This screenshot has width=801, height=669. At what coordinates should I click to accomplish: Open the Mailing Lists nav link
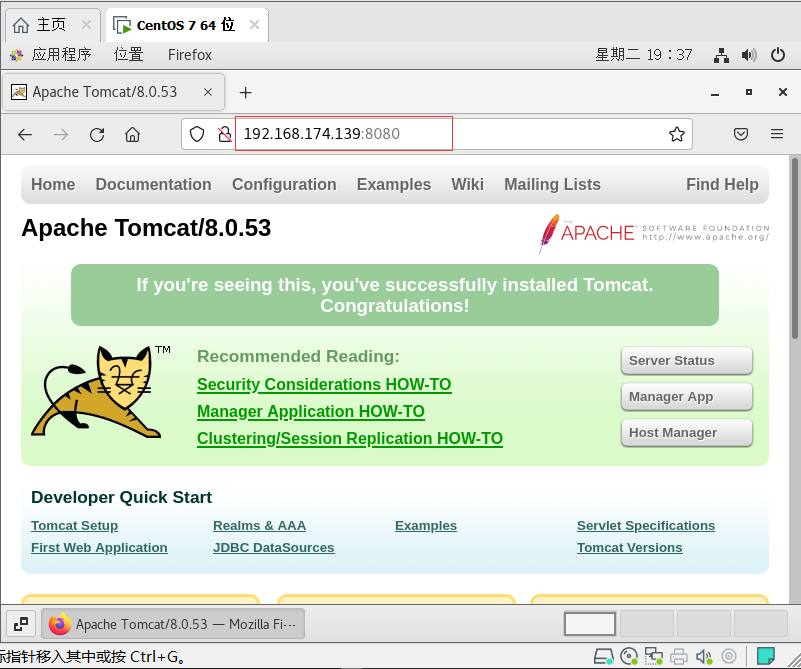552,184
